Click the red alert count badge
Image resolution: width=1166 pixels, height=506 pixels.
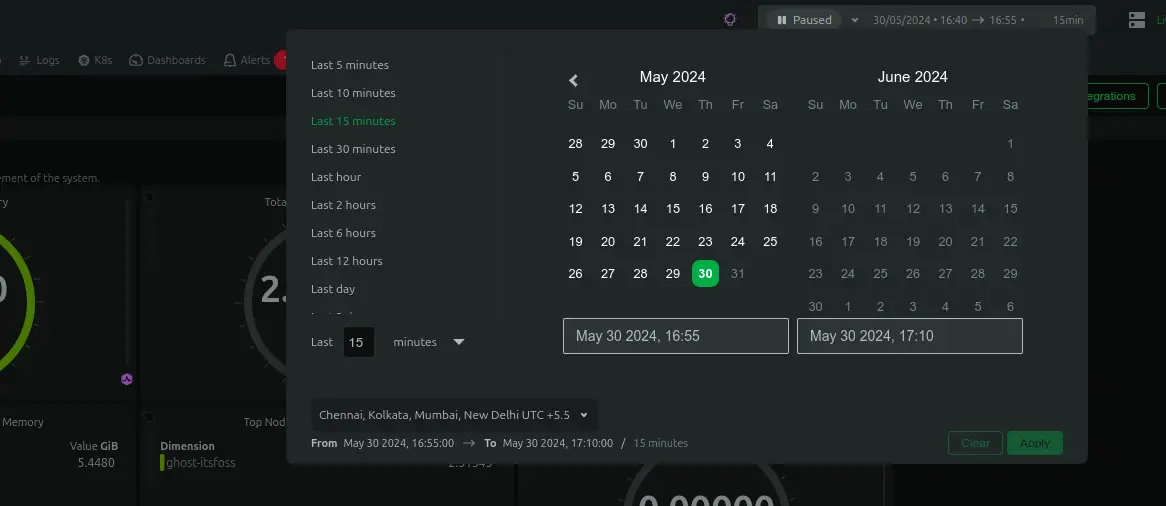(x=279, y=60)
